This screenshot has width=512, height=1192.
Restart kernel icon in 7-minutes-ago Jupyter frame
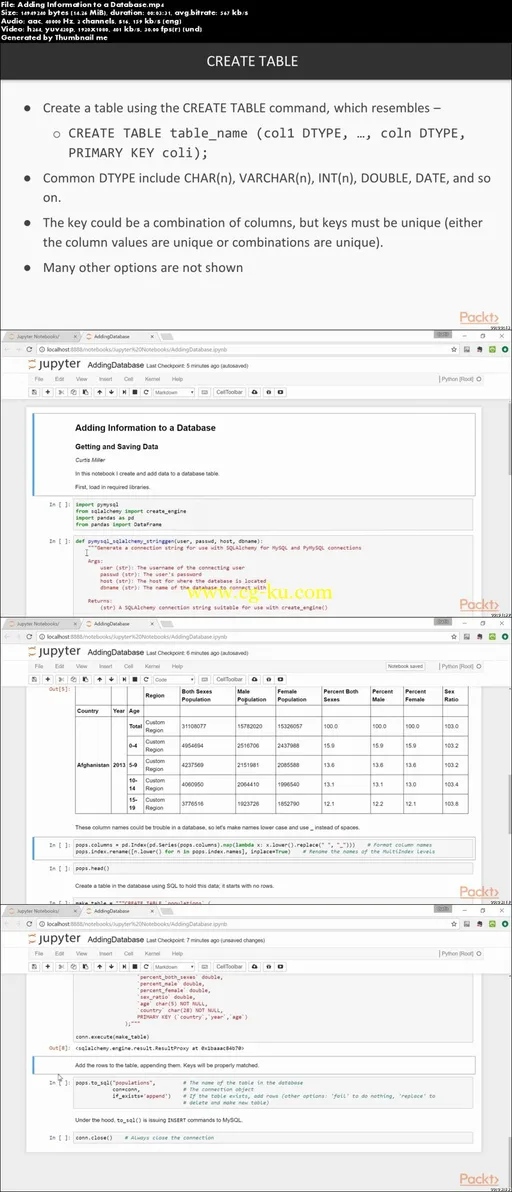(x=146, y=965)
